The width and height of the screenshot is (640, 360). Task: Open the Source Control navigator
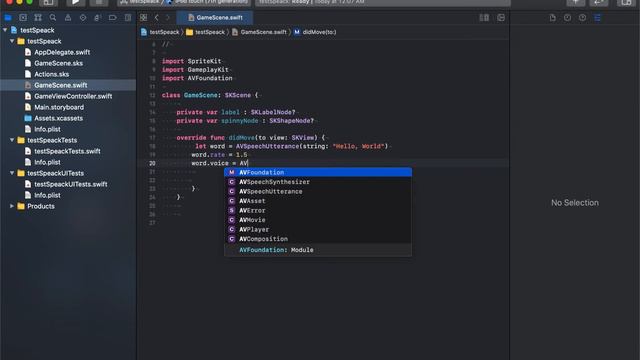click(23, 18)
